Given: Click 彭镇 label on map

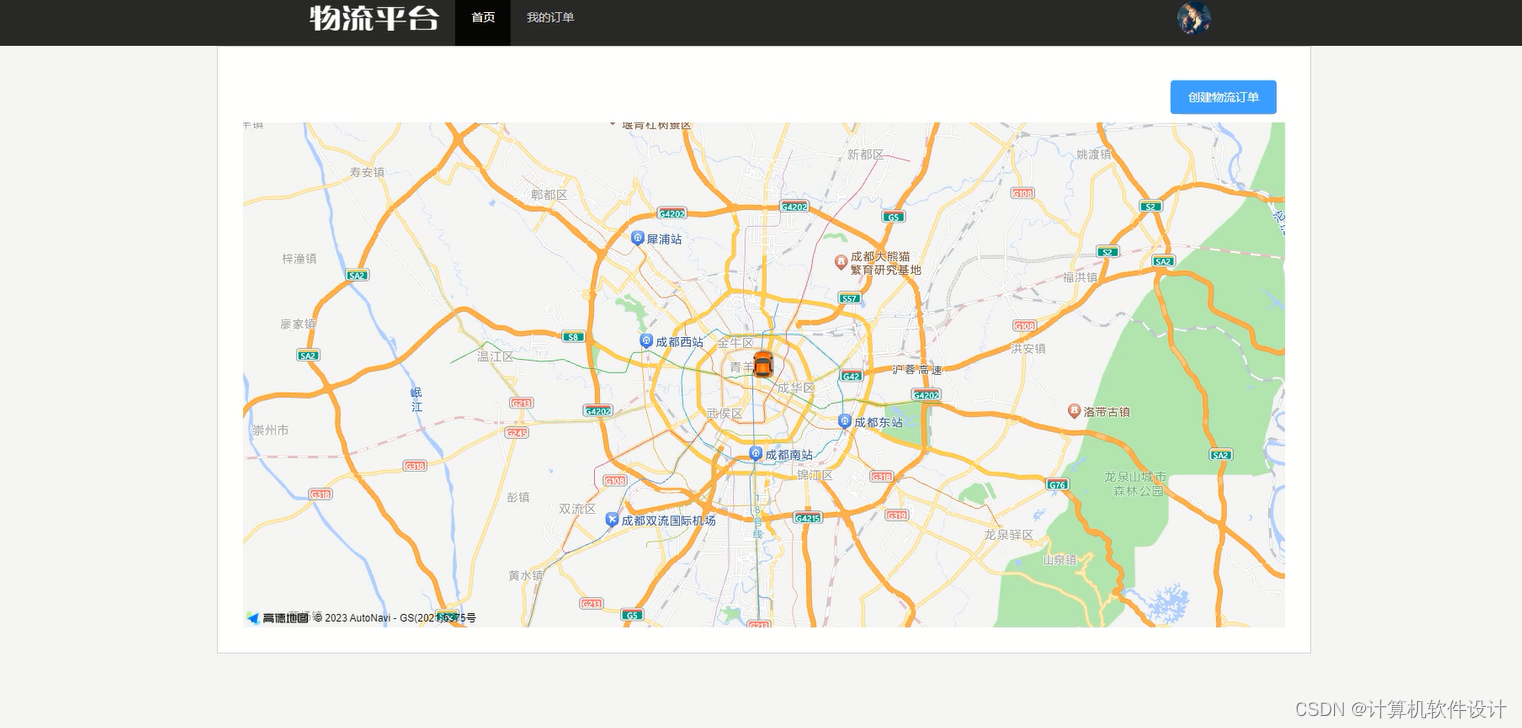Looking at the screenshot, I should [x=518, y=497].
